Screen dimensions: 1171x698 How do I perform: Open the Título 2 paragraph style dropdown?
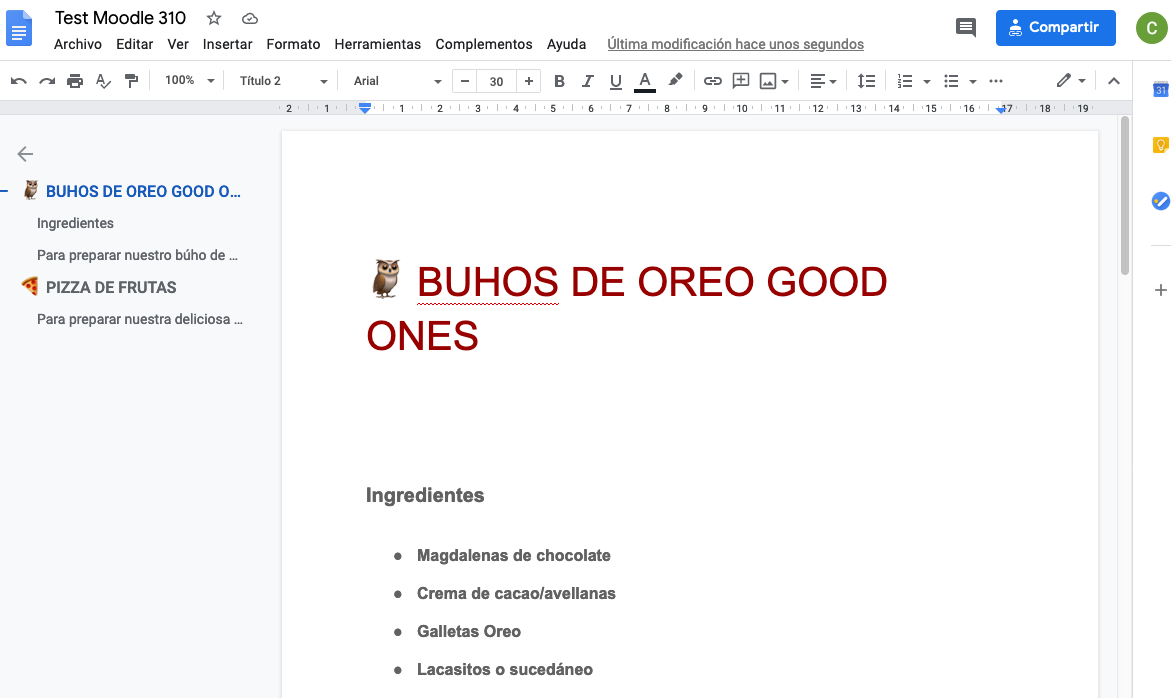coord(283,81)
